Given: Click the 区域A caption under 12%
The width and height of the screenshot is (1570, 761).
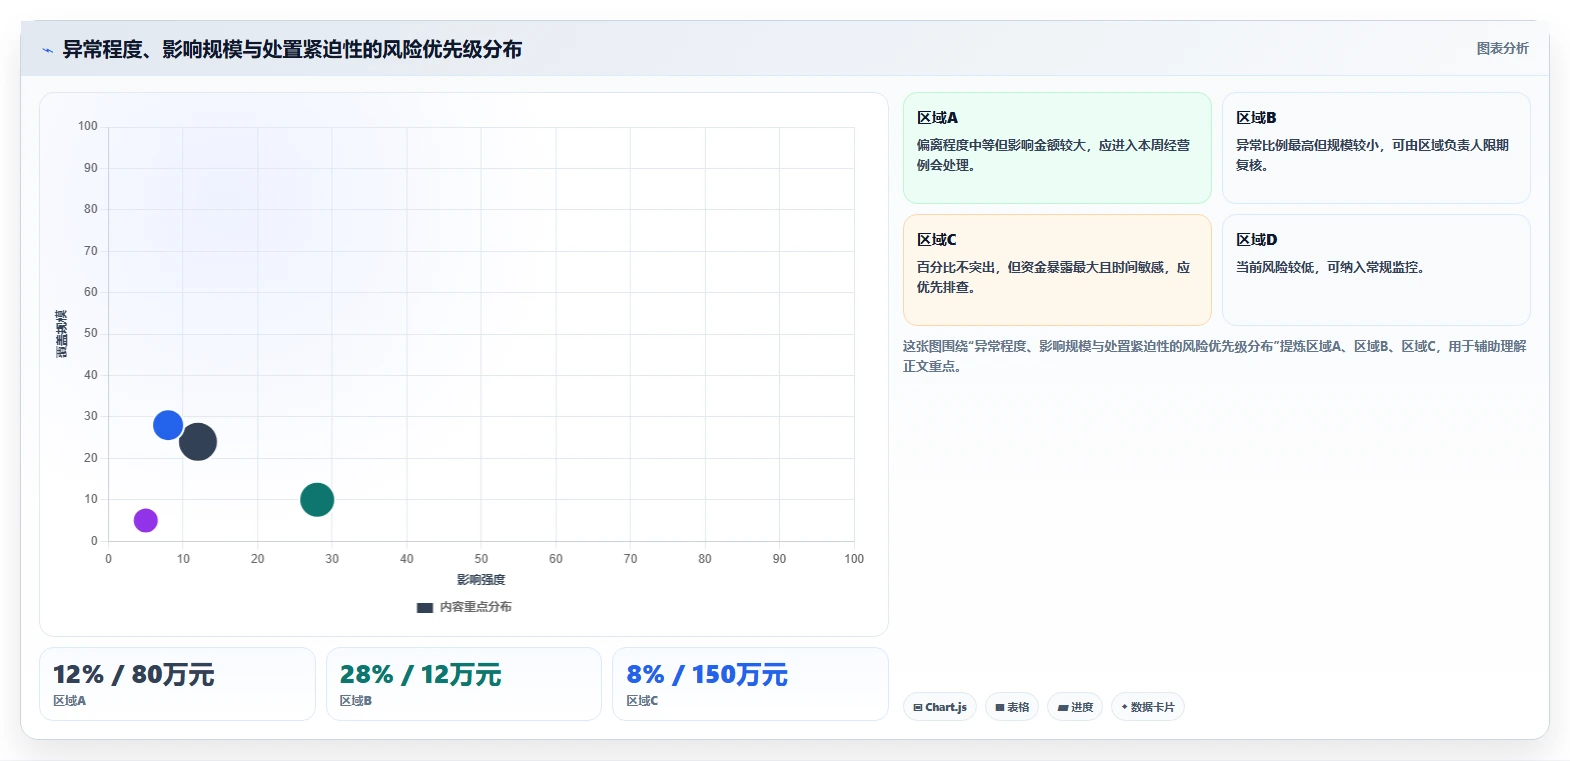Looking at the screenshot, I should pos(70,701).
